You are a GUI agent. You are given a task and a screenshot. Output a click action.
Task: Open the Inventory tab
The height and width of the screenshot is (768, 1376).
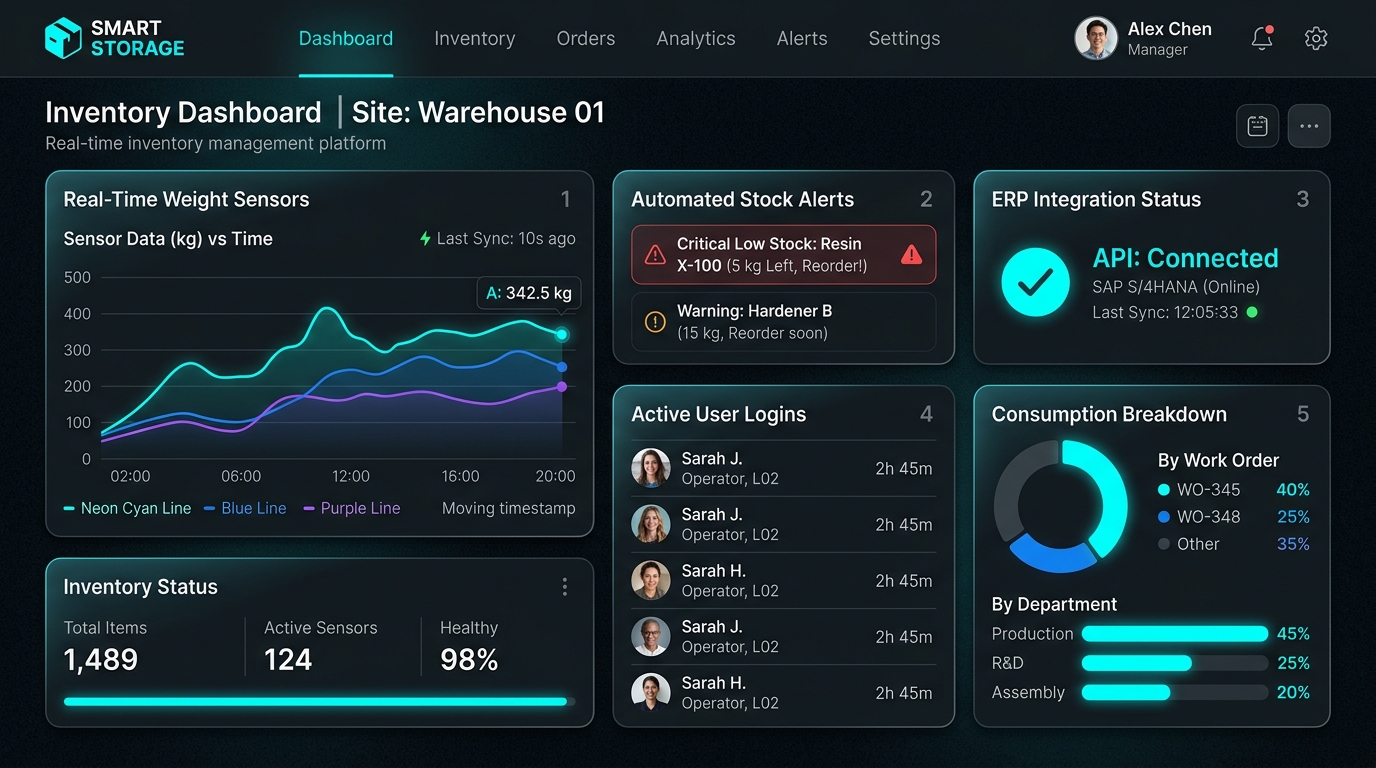point(475,39)
